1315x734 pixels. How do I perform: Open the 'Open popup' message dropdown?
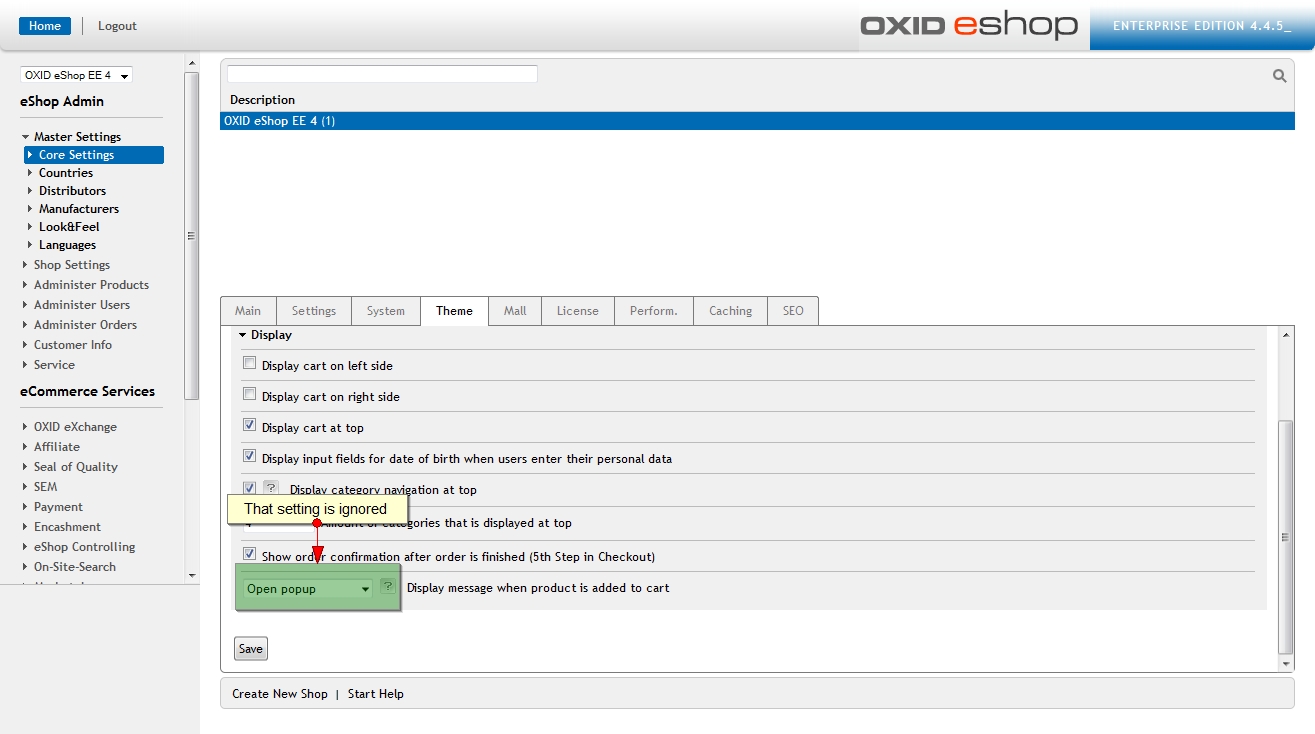coord(308,589)
